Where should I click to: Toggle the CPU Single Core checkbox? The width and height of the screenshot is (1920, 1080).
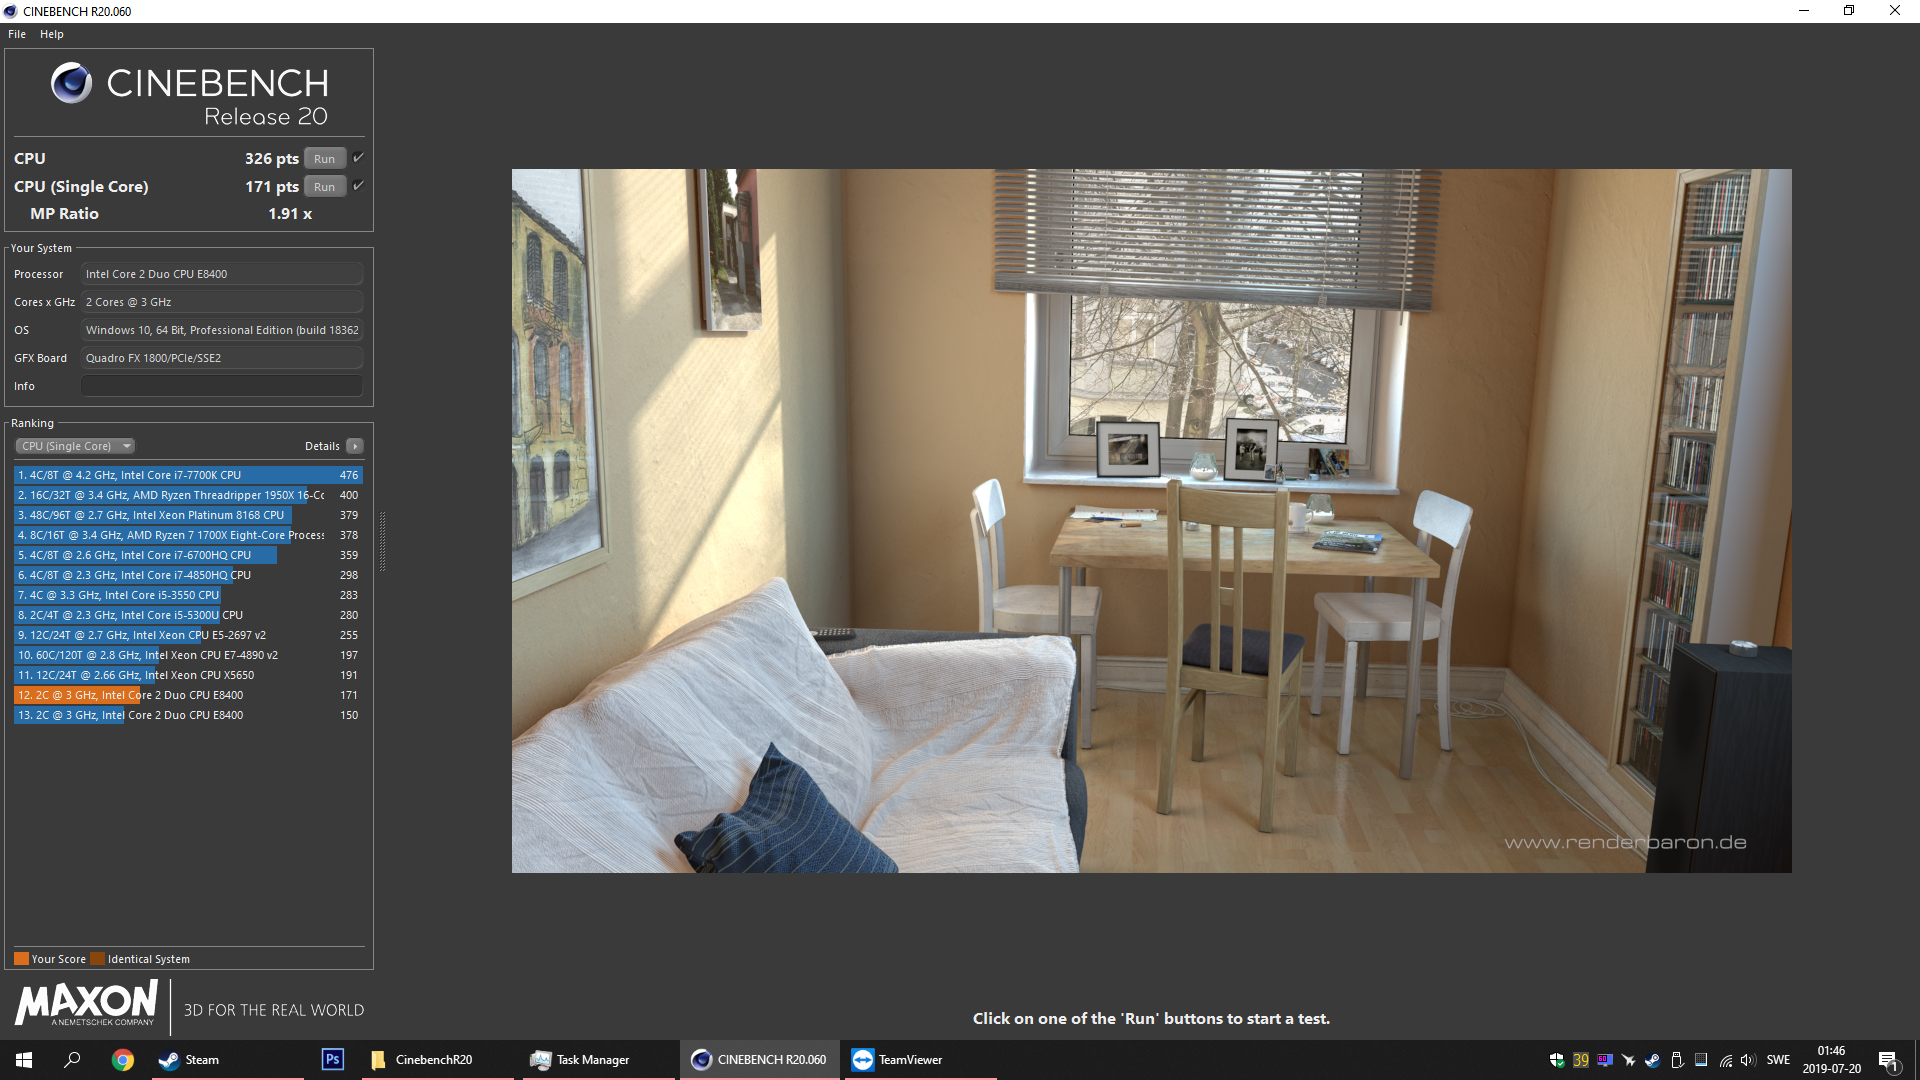tap(358, 186)
